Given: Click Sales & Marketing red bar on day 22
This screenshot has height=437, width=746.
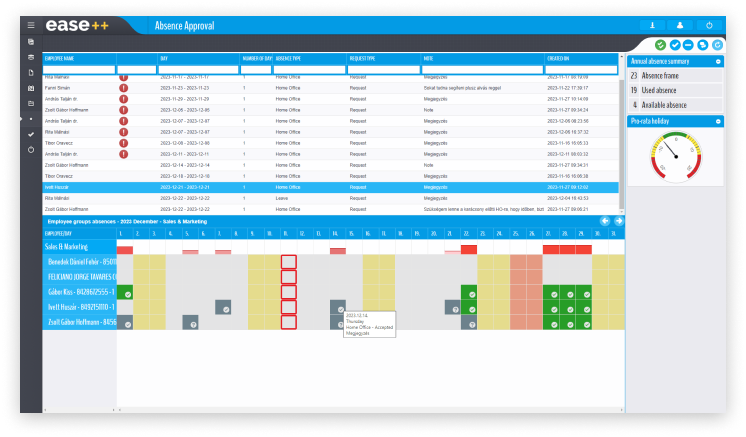Looking at the screenshot, I should pyautogui.click(x=469, y=249).
